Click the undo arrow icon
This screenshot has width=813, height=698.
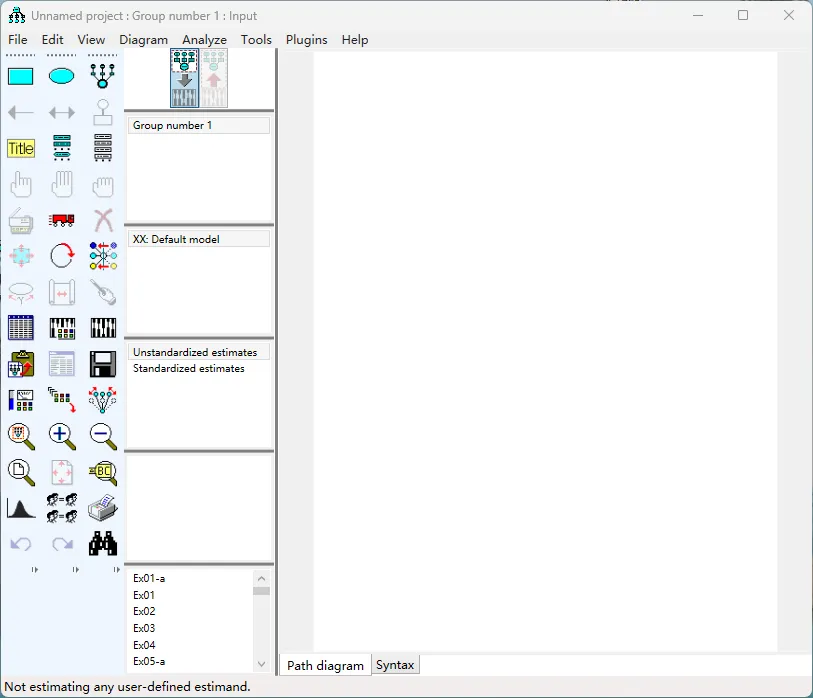pos(21,545)
